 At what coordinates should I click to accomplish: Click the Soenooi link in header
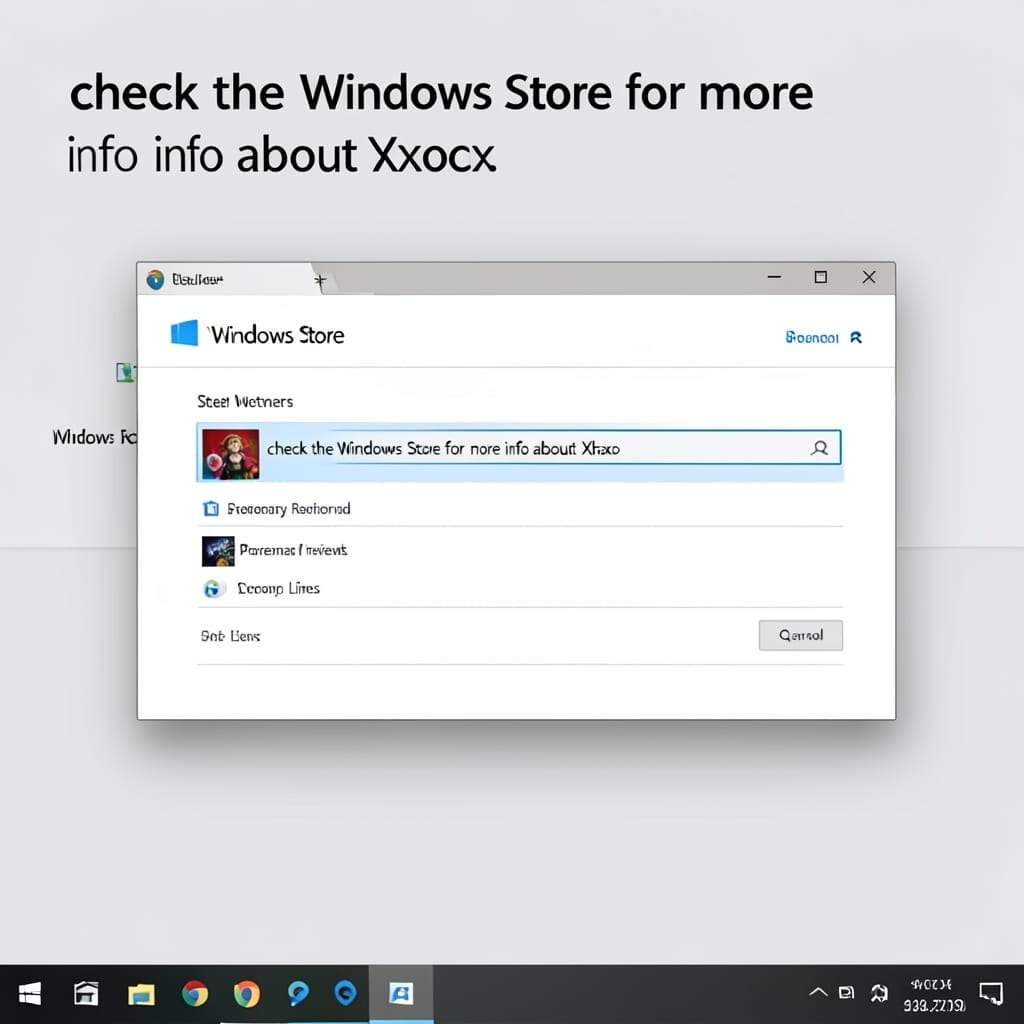tap(812, 338)
